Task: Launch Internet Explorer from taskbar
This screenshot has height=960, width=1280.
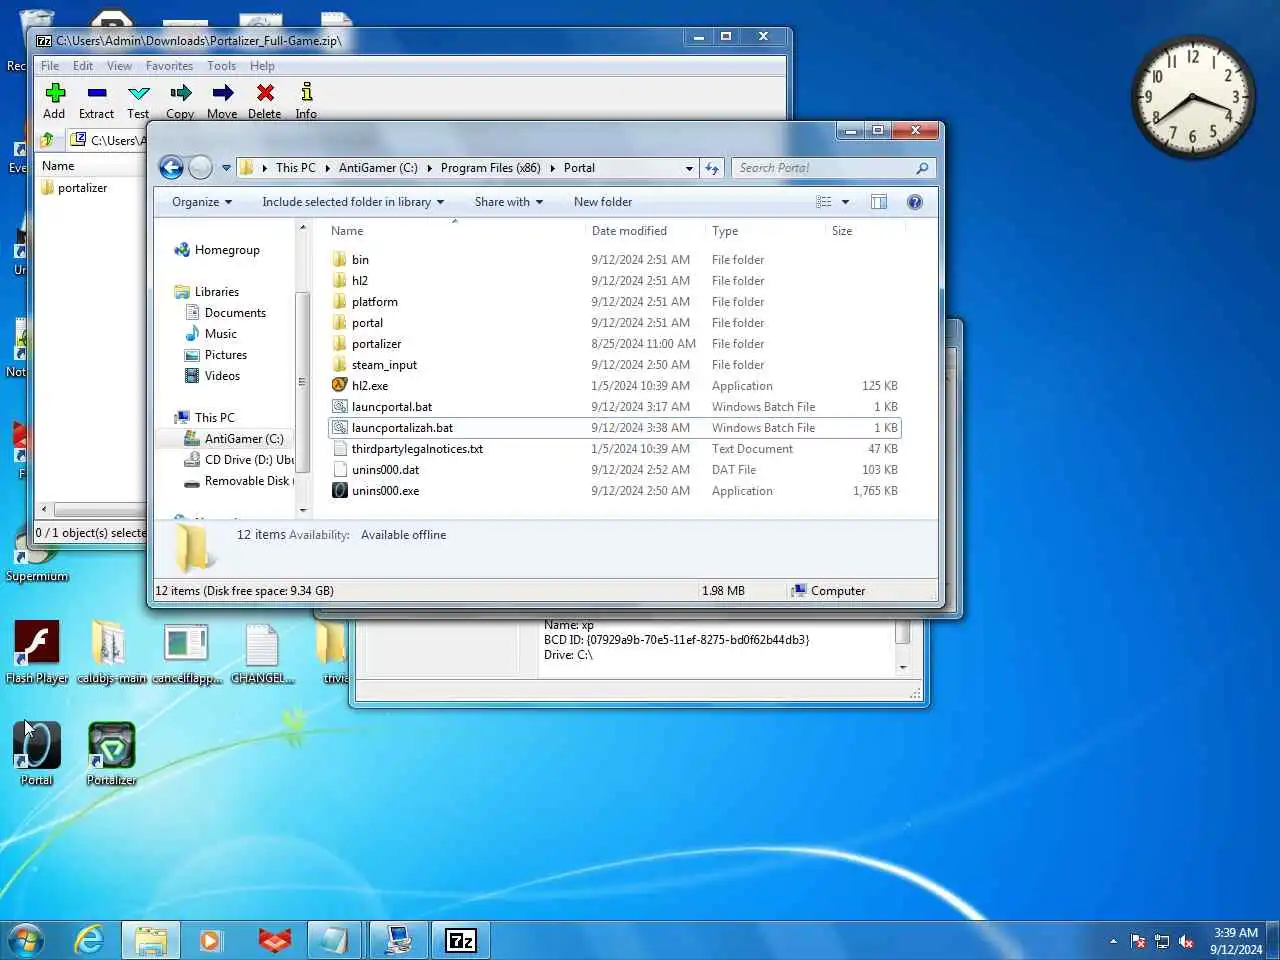Action: point(89,940)
